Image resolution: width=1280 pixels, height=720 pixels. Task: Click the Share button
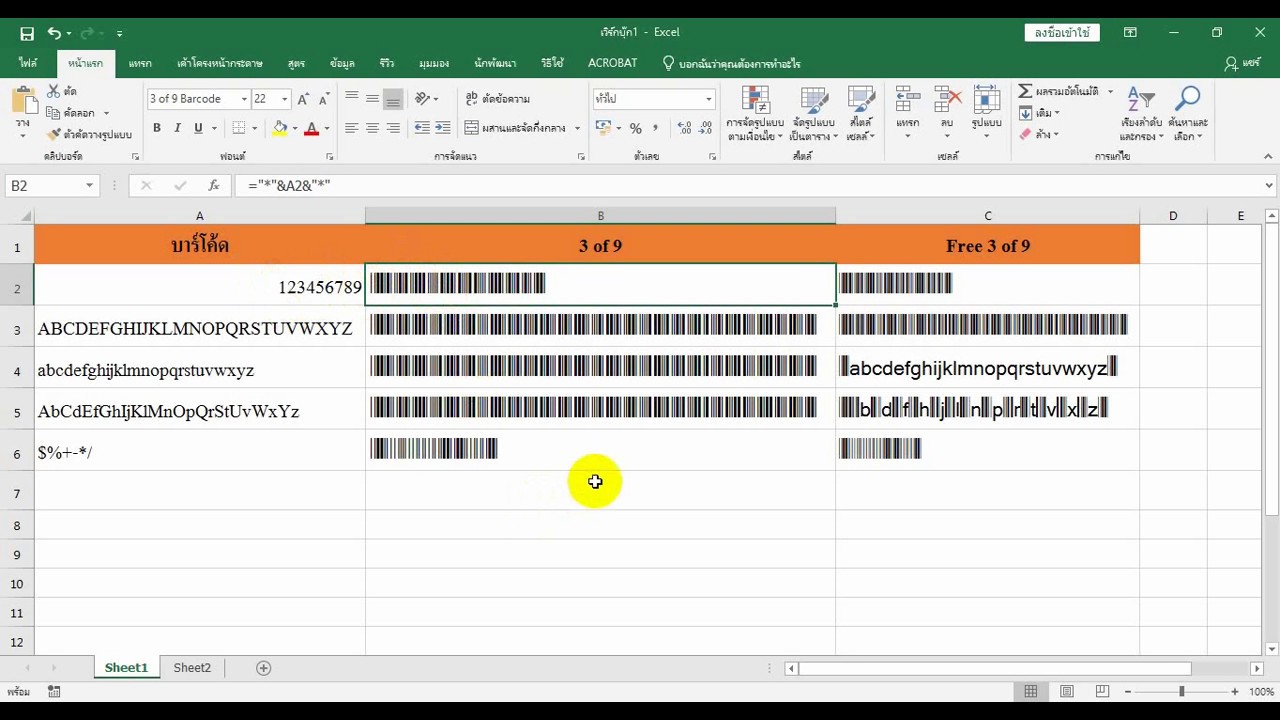click(x=1243, y=63)
